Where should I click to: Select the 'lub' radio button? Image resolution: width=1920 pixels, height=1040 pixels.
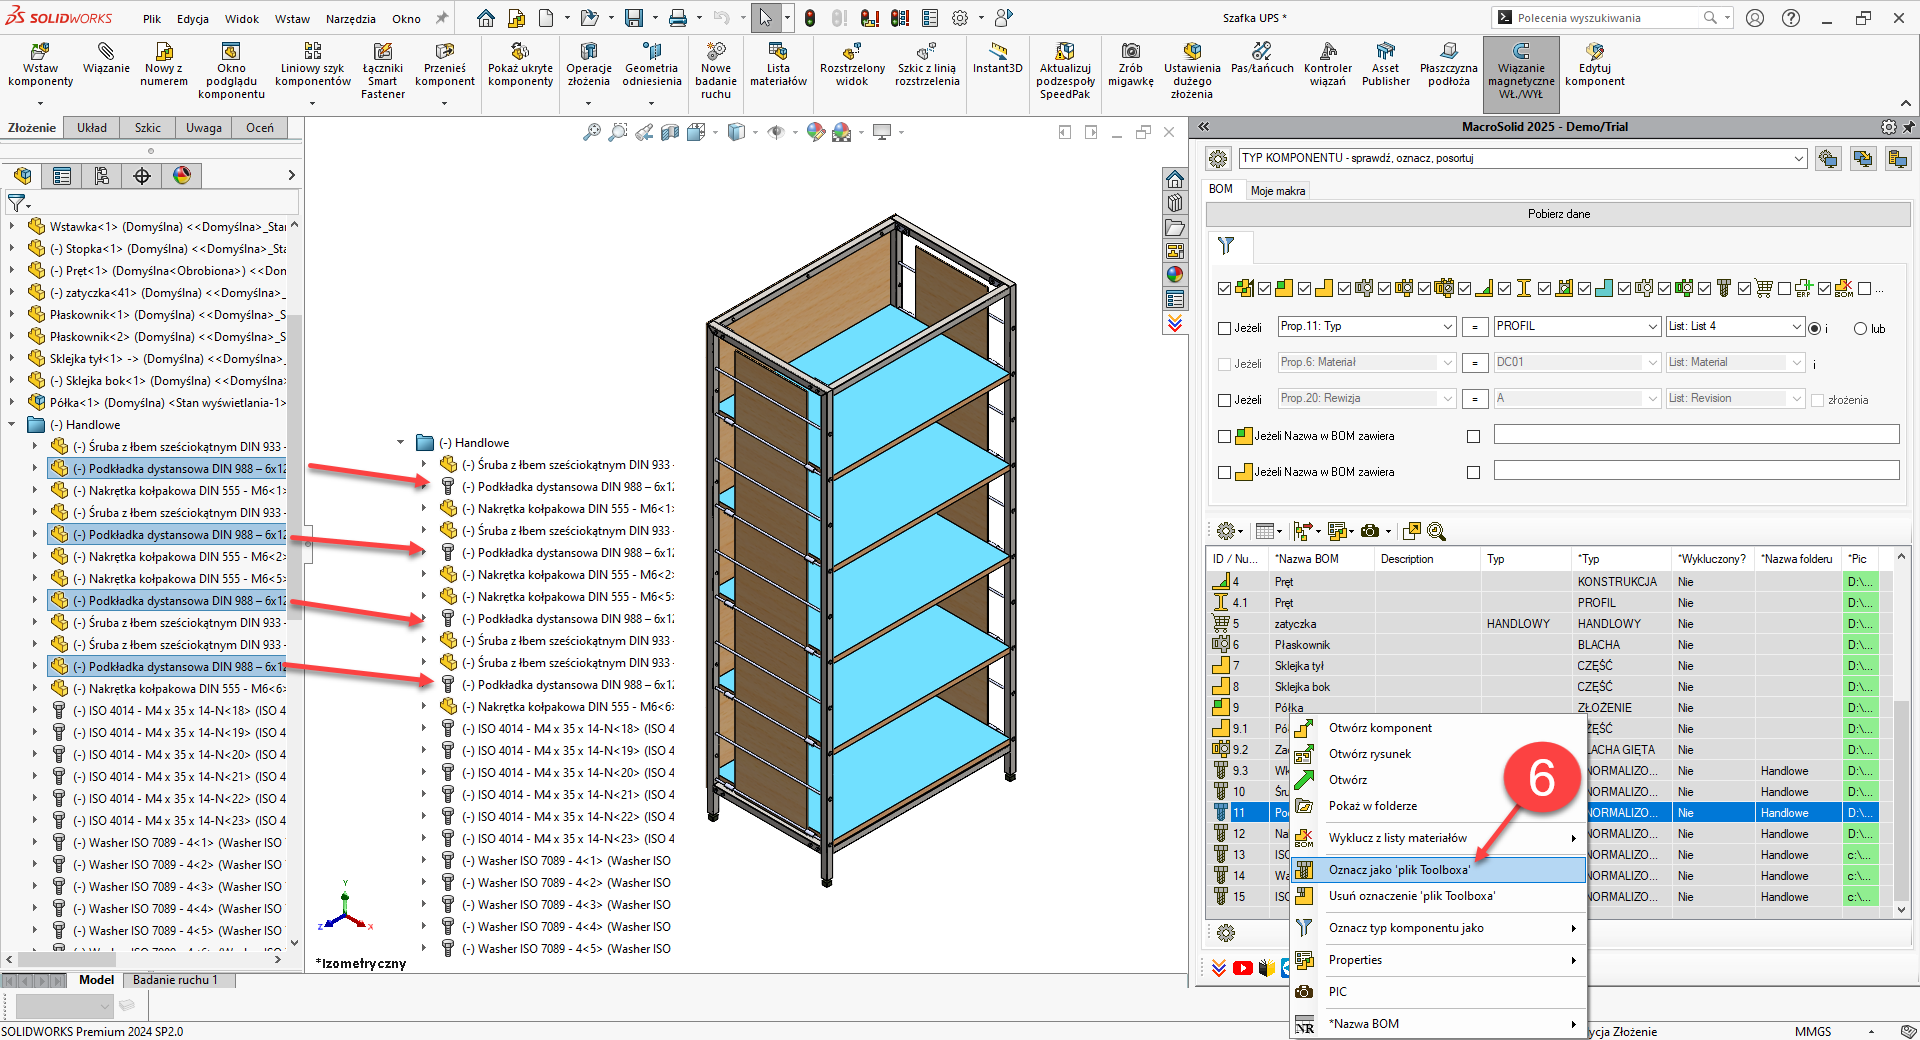1861,328
